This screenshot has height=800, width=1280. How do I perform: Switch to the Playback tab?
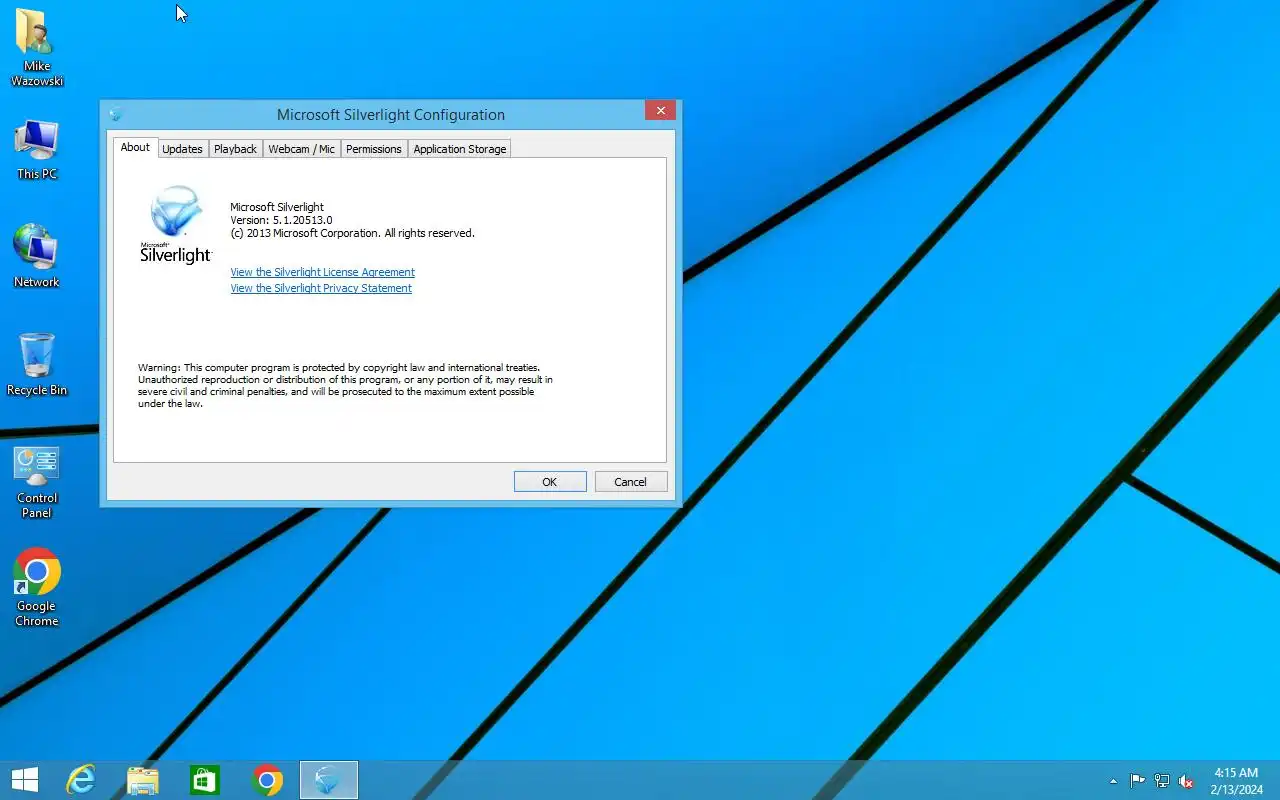click(235, 149)
